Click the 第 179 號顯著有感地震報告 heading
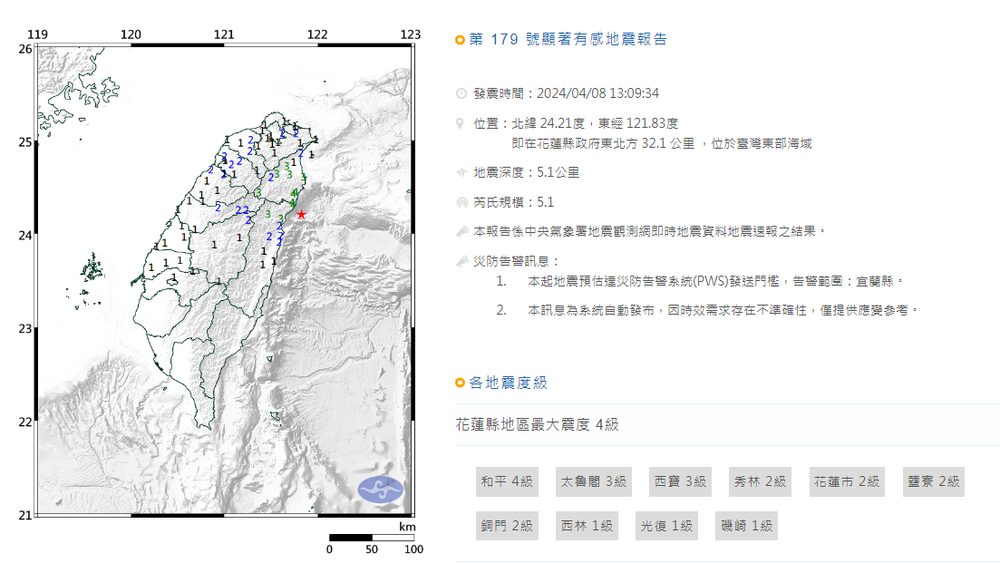This screenshot has height=563, width=1000. pos(568,40)
